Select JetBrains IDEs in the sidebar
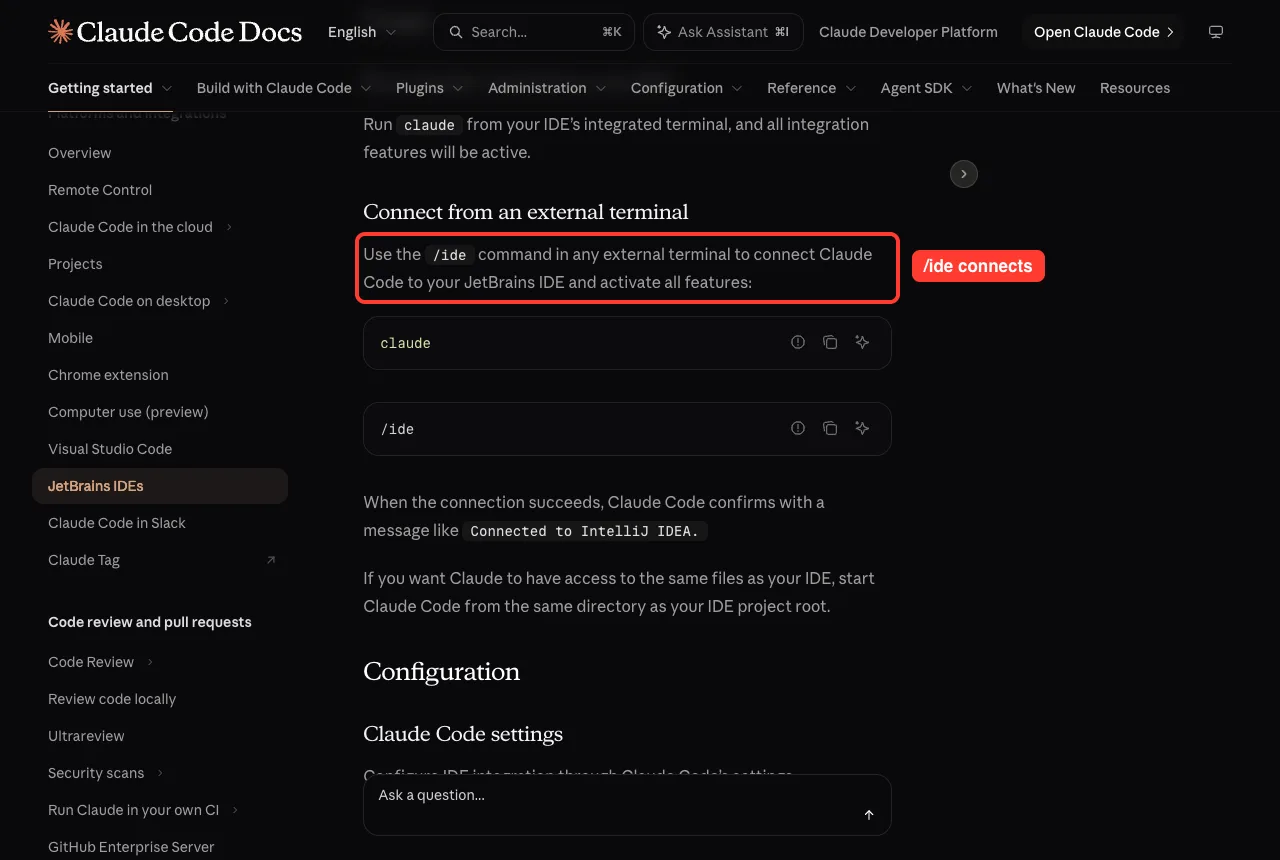The image size is (1280, 860). click(160, 486)
